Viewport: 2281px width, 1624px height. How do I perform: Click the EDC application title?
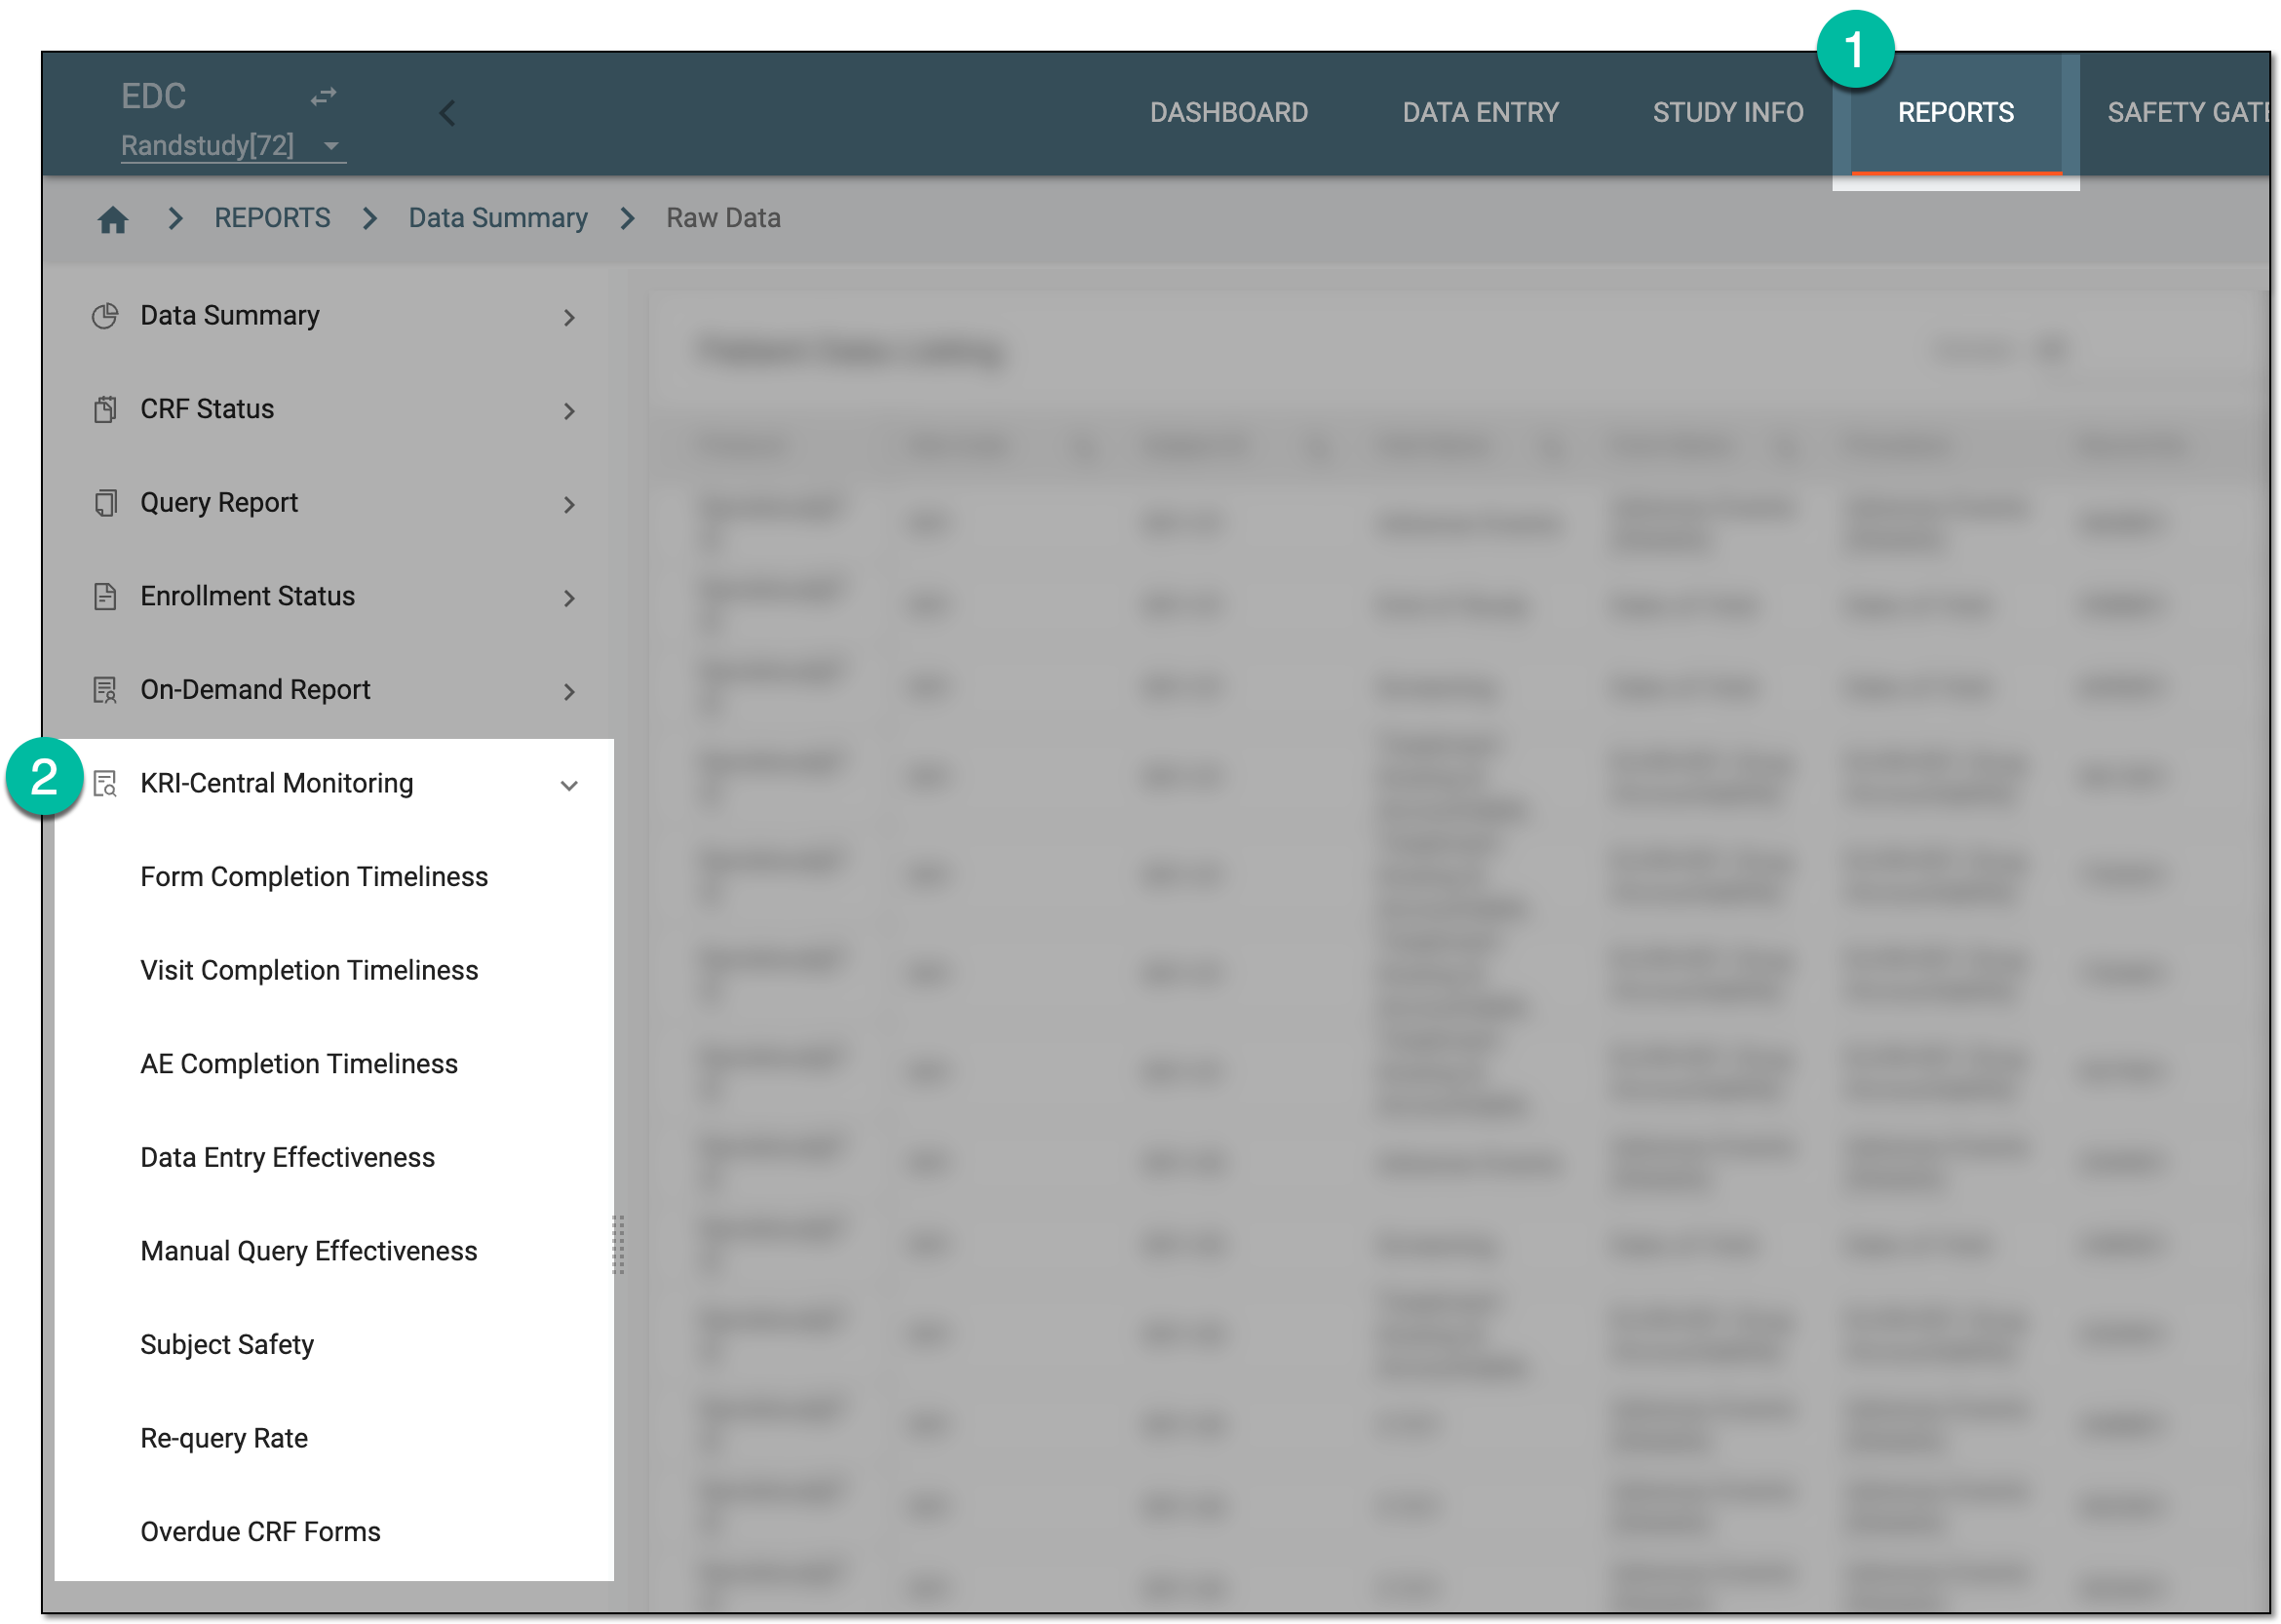coord(153,97)
